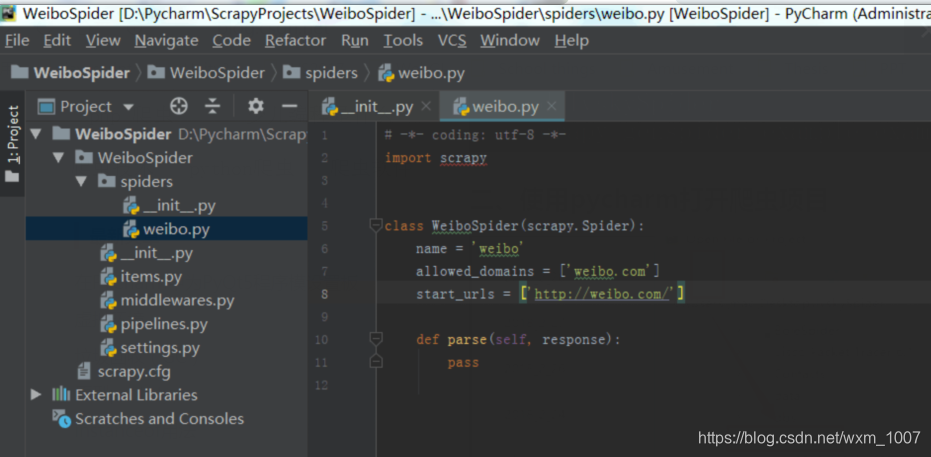Select Scratches and Consoles
Viewport: 931px width, 457px height.
[148, 418]
